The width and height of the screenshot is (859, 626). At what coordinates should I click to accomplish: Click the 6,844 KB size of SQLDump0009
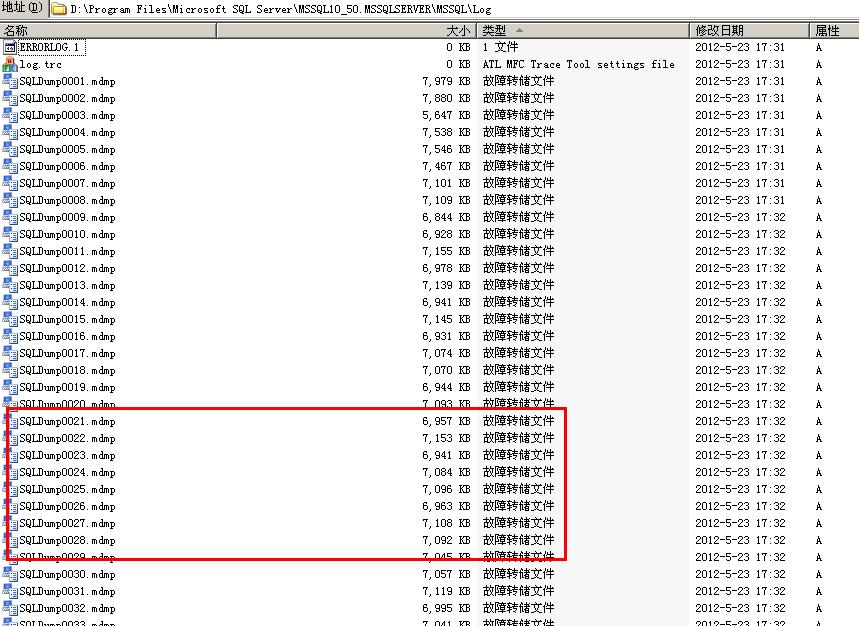pyautogui.click(x=446, y=217)
